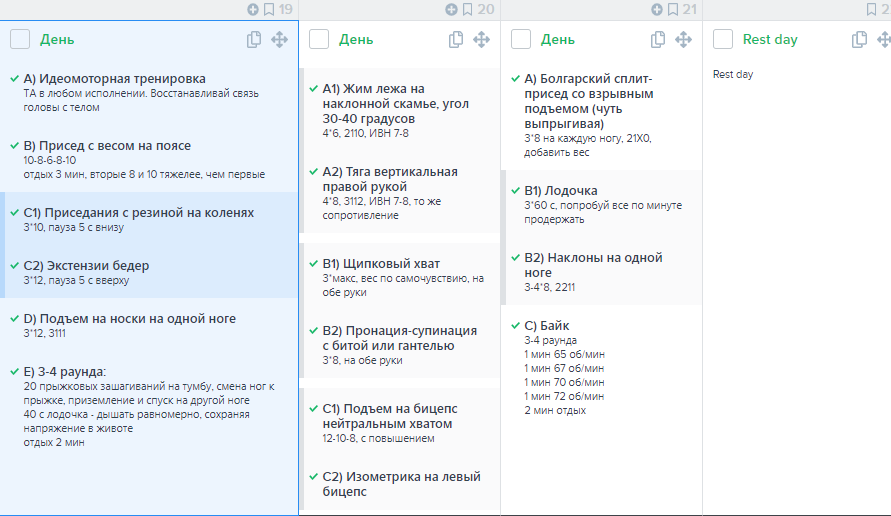
Task: Toggle checkmark for Изометрика на левый бицепс
Action: [314, 476]
